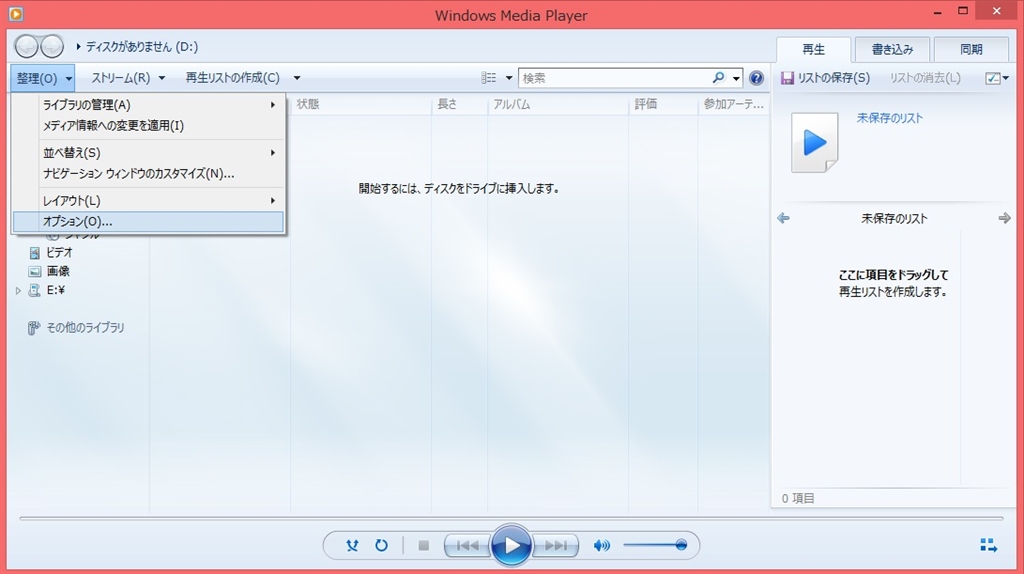Screen dimensions: 1024x574
Task: Adjust the volume slider
Action: [655, 545]
